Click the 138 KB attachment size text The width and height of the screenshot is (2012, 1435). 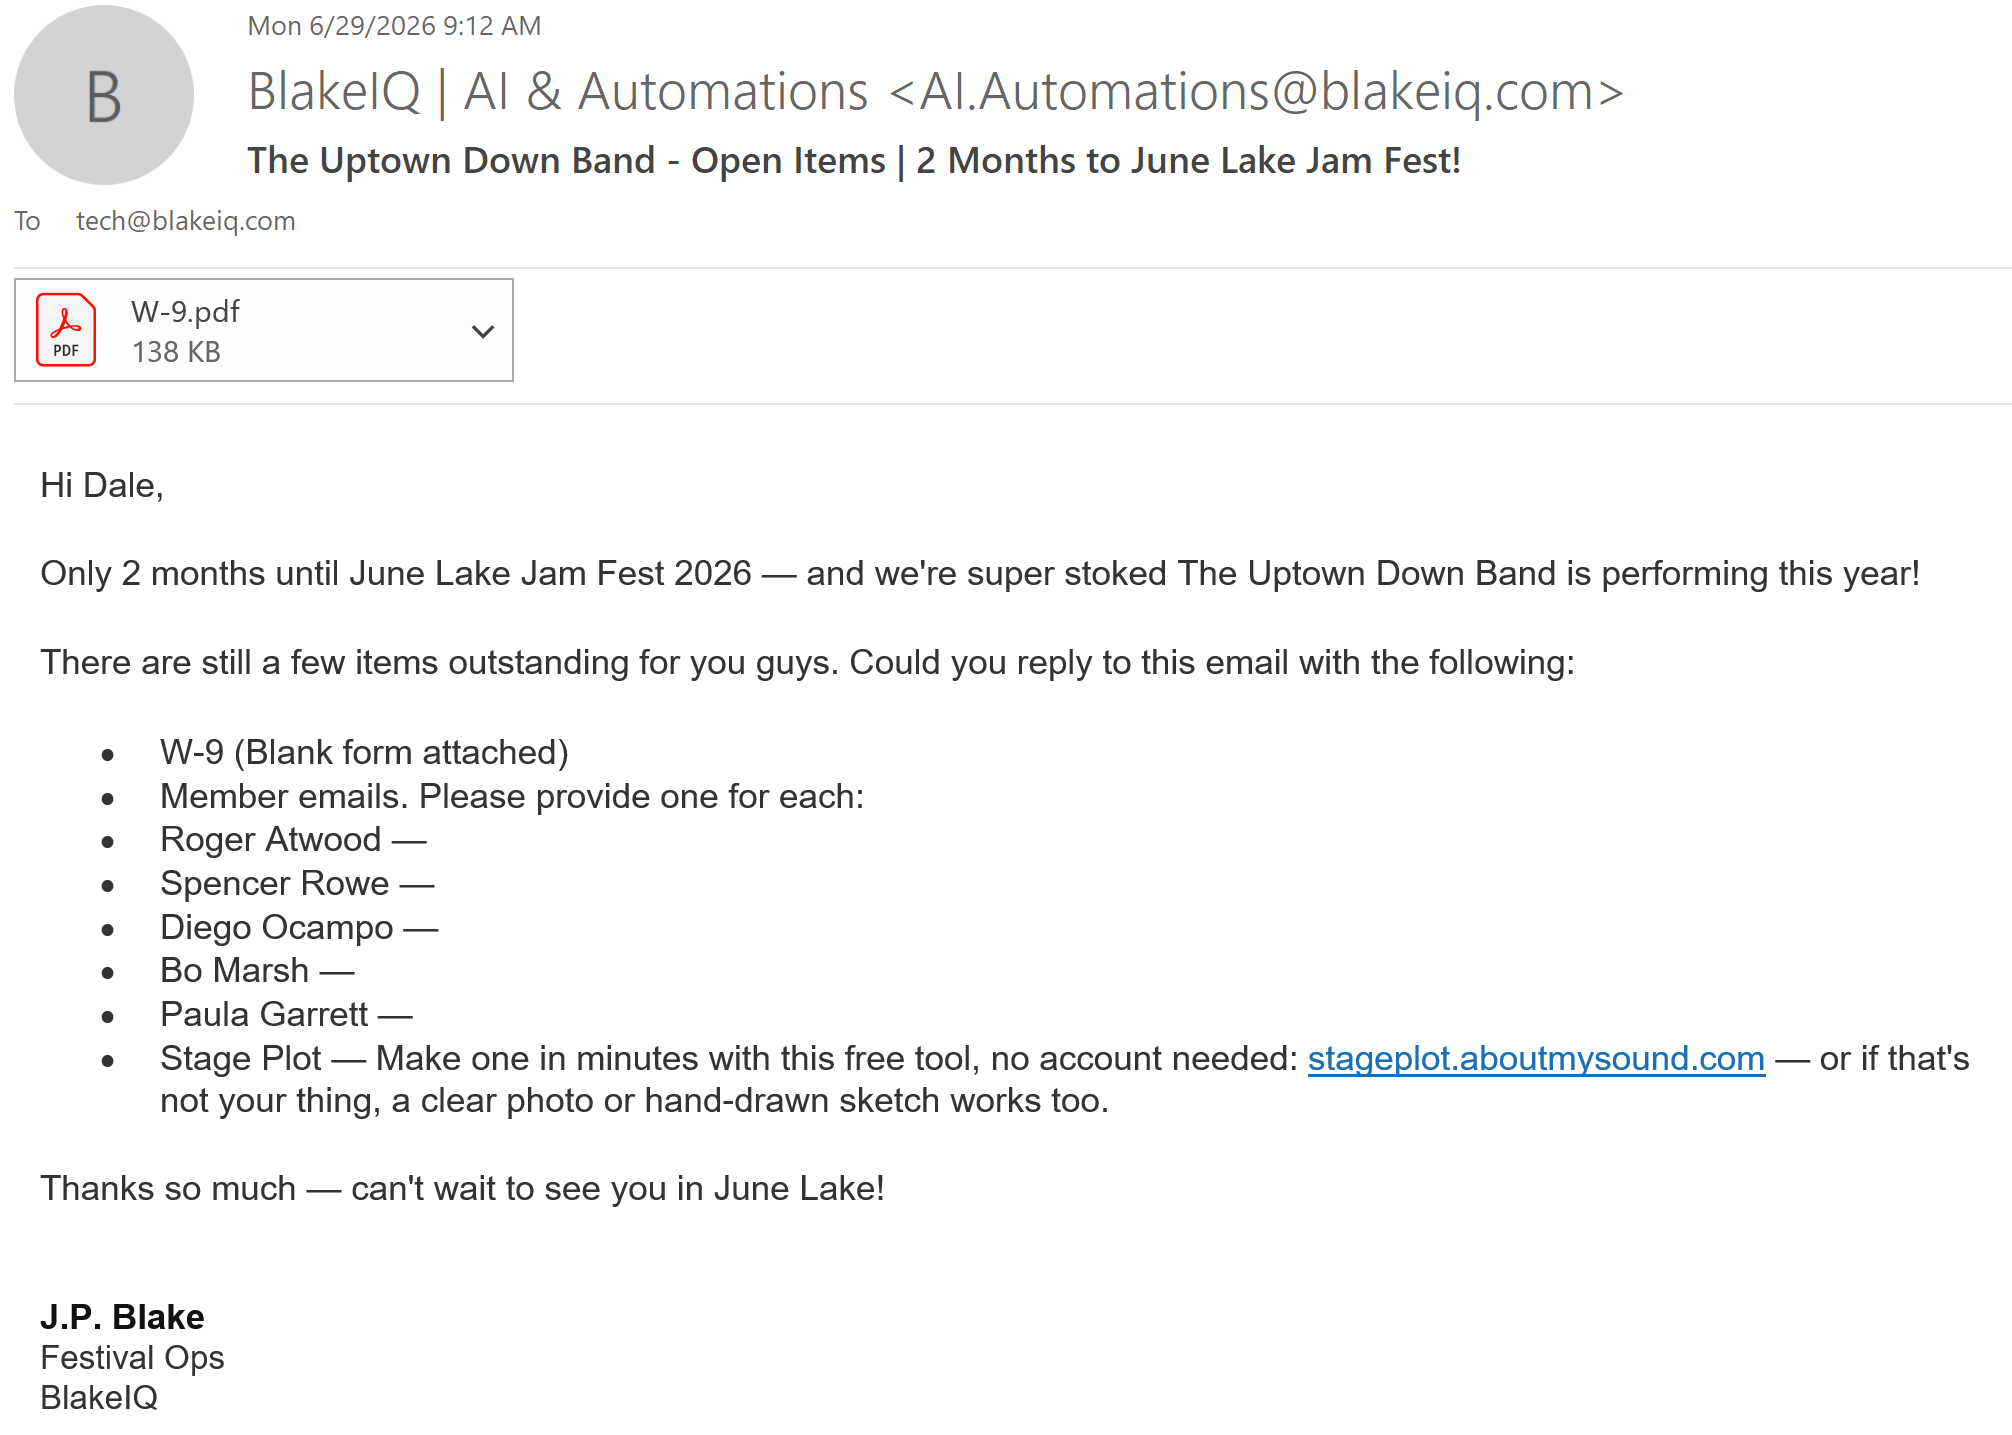pyautogui.click(x=176, y=352)
